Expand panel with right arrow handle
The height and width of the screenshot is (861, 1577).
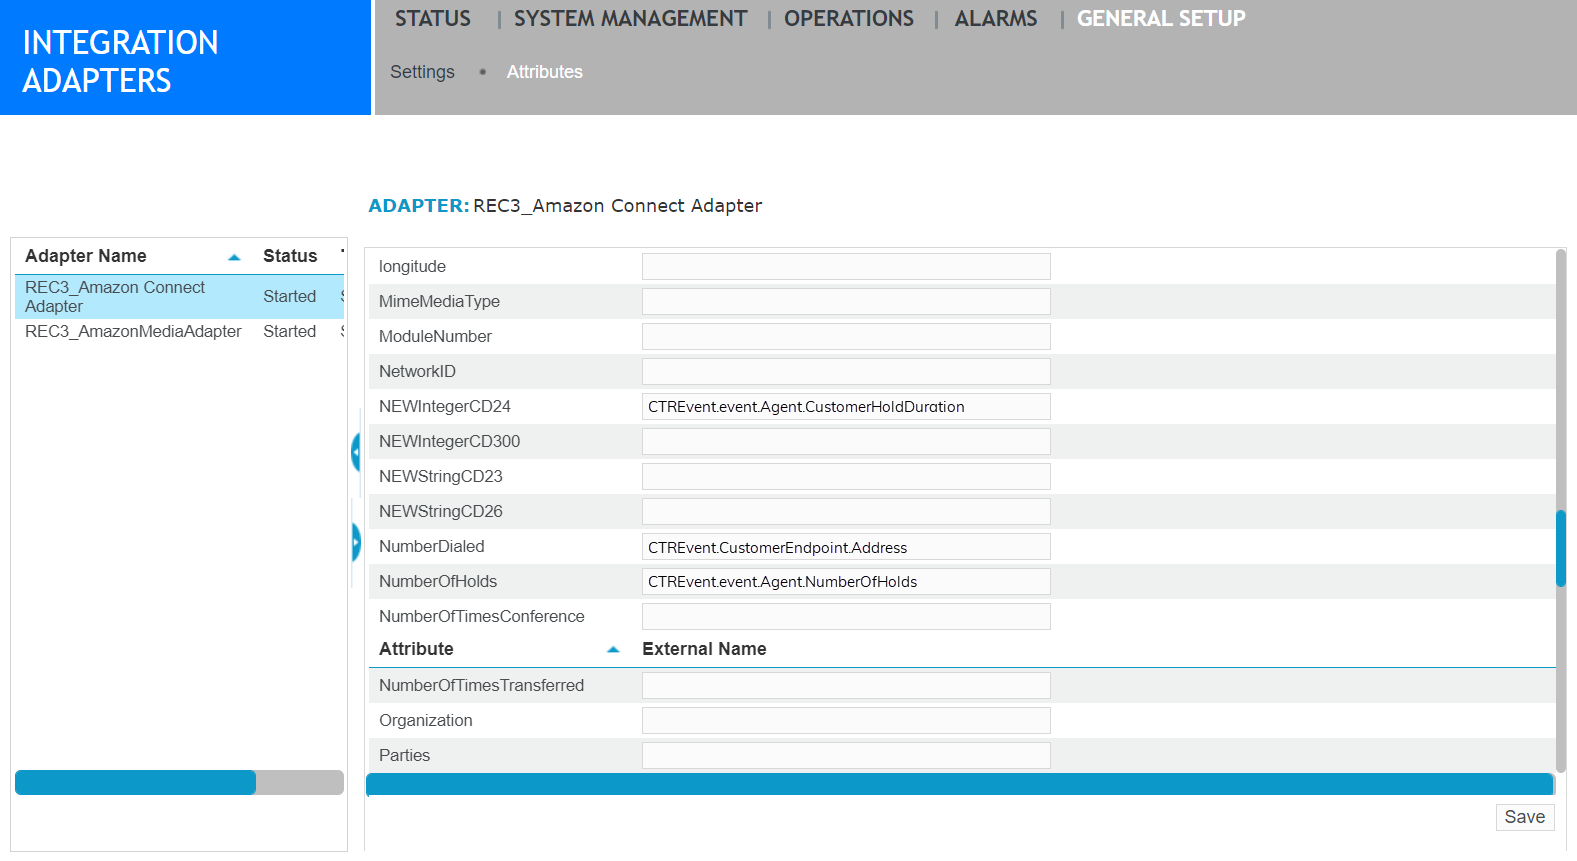click(x=355, y=543)
